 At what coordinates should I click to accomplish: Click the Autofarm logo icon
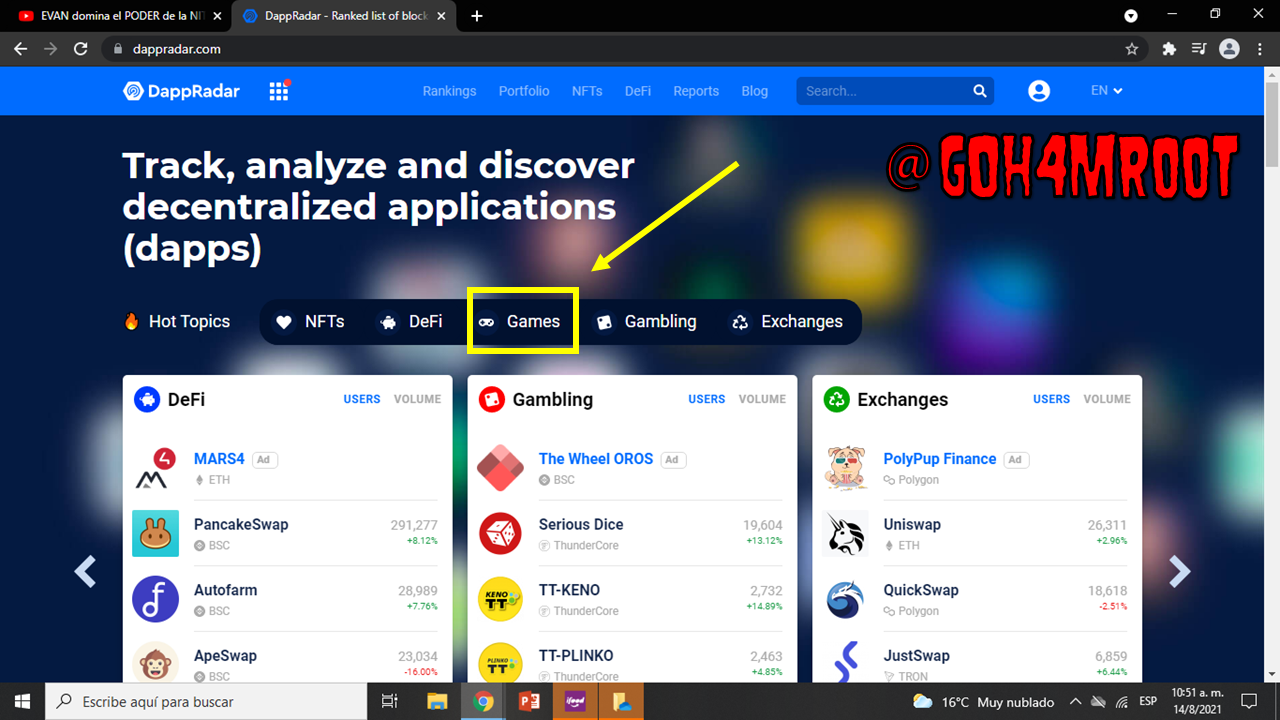click(x=155, y=599)
